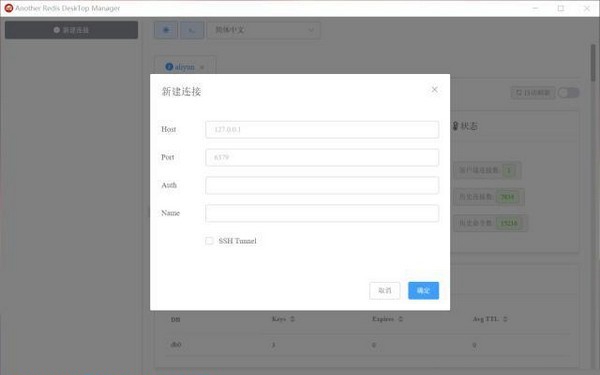
Task: Click the dark 新建连接 sidebar button
Action: [x=71, y=30]
